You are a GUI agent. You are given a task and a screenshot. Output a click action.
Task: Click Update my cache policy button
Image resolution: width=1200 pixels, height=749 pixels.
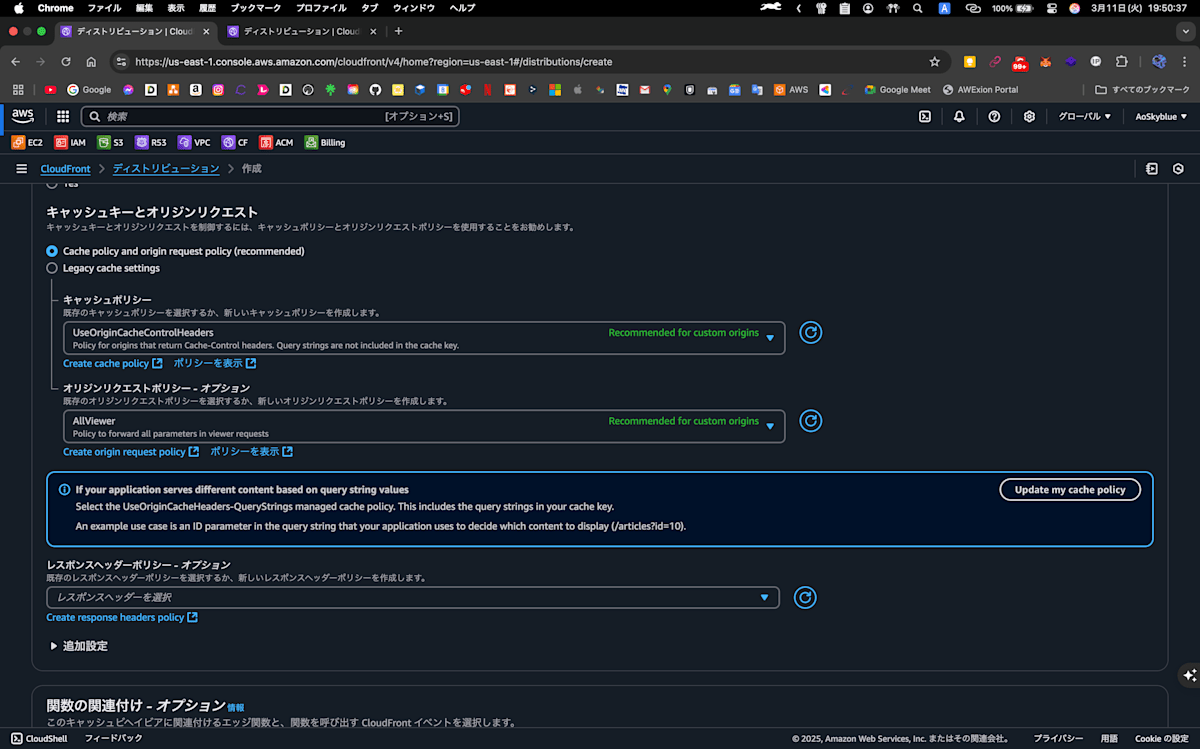tap(1070, 490)
